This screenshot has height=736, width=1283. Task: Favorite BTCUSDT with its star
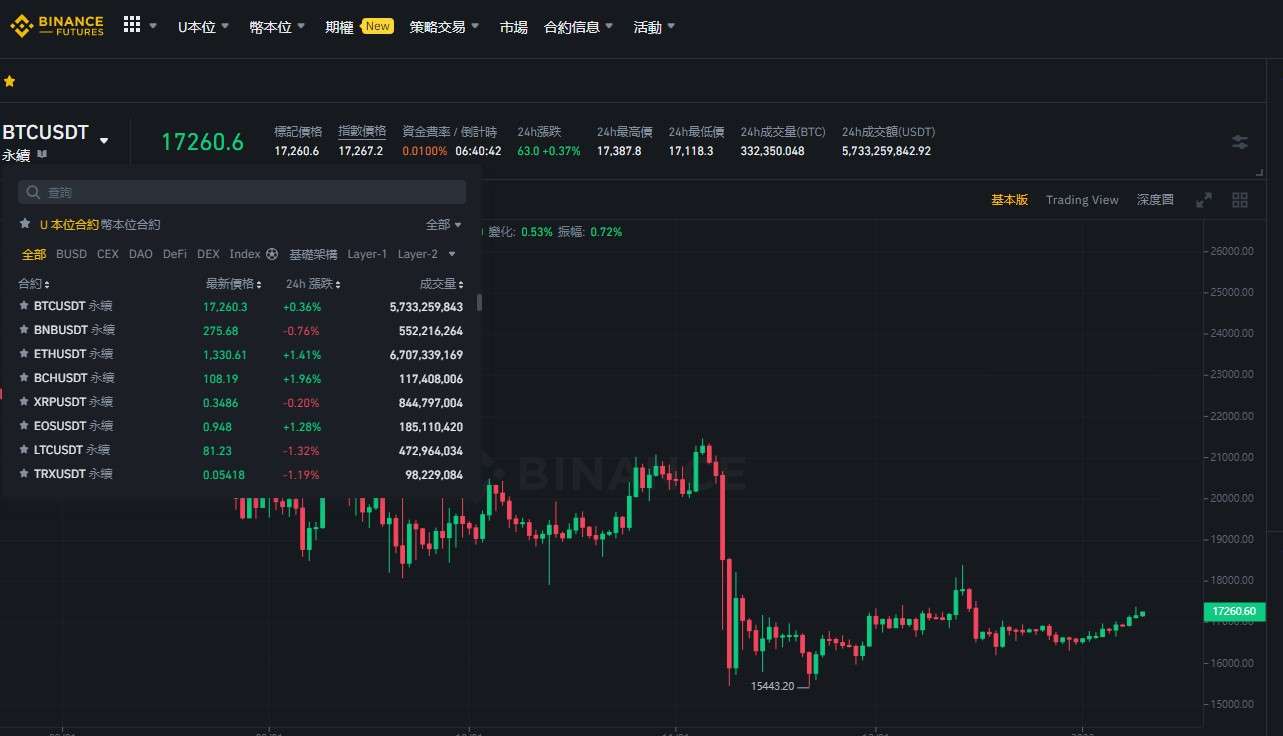click(x=24, y=306)
